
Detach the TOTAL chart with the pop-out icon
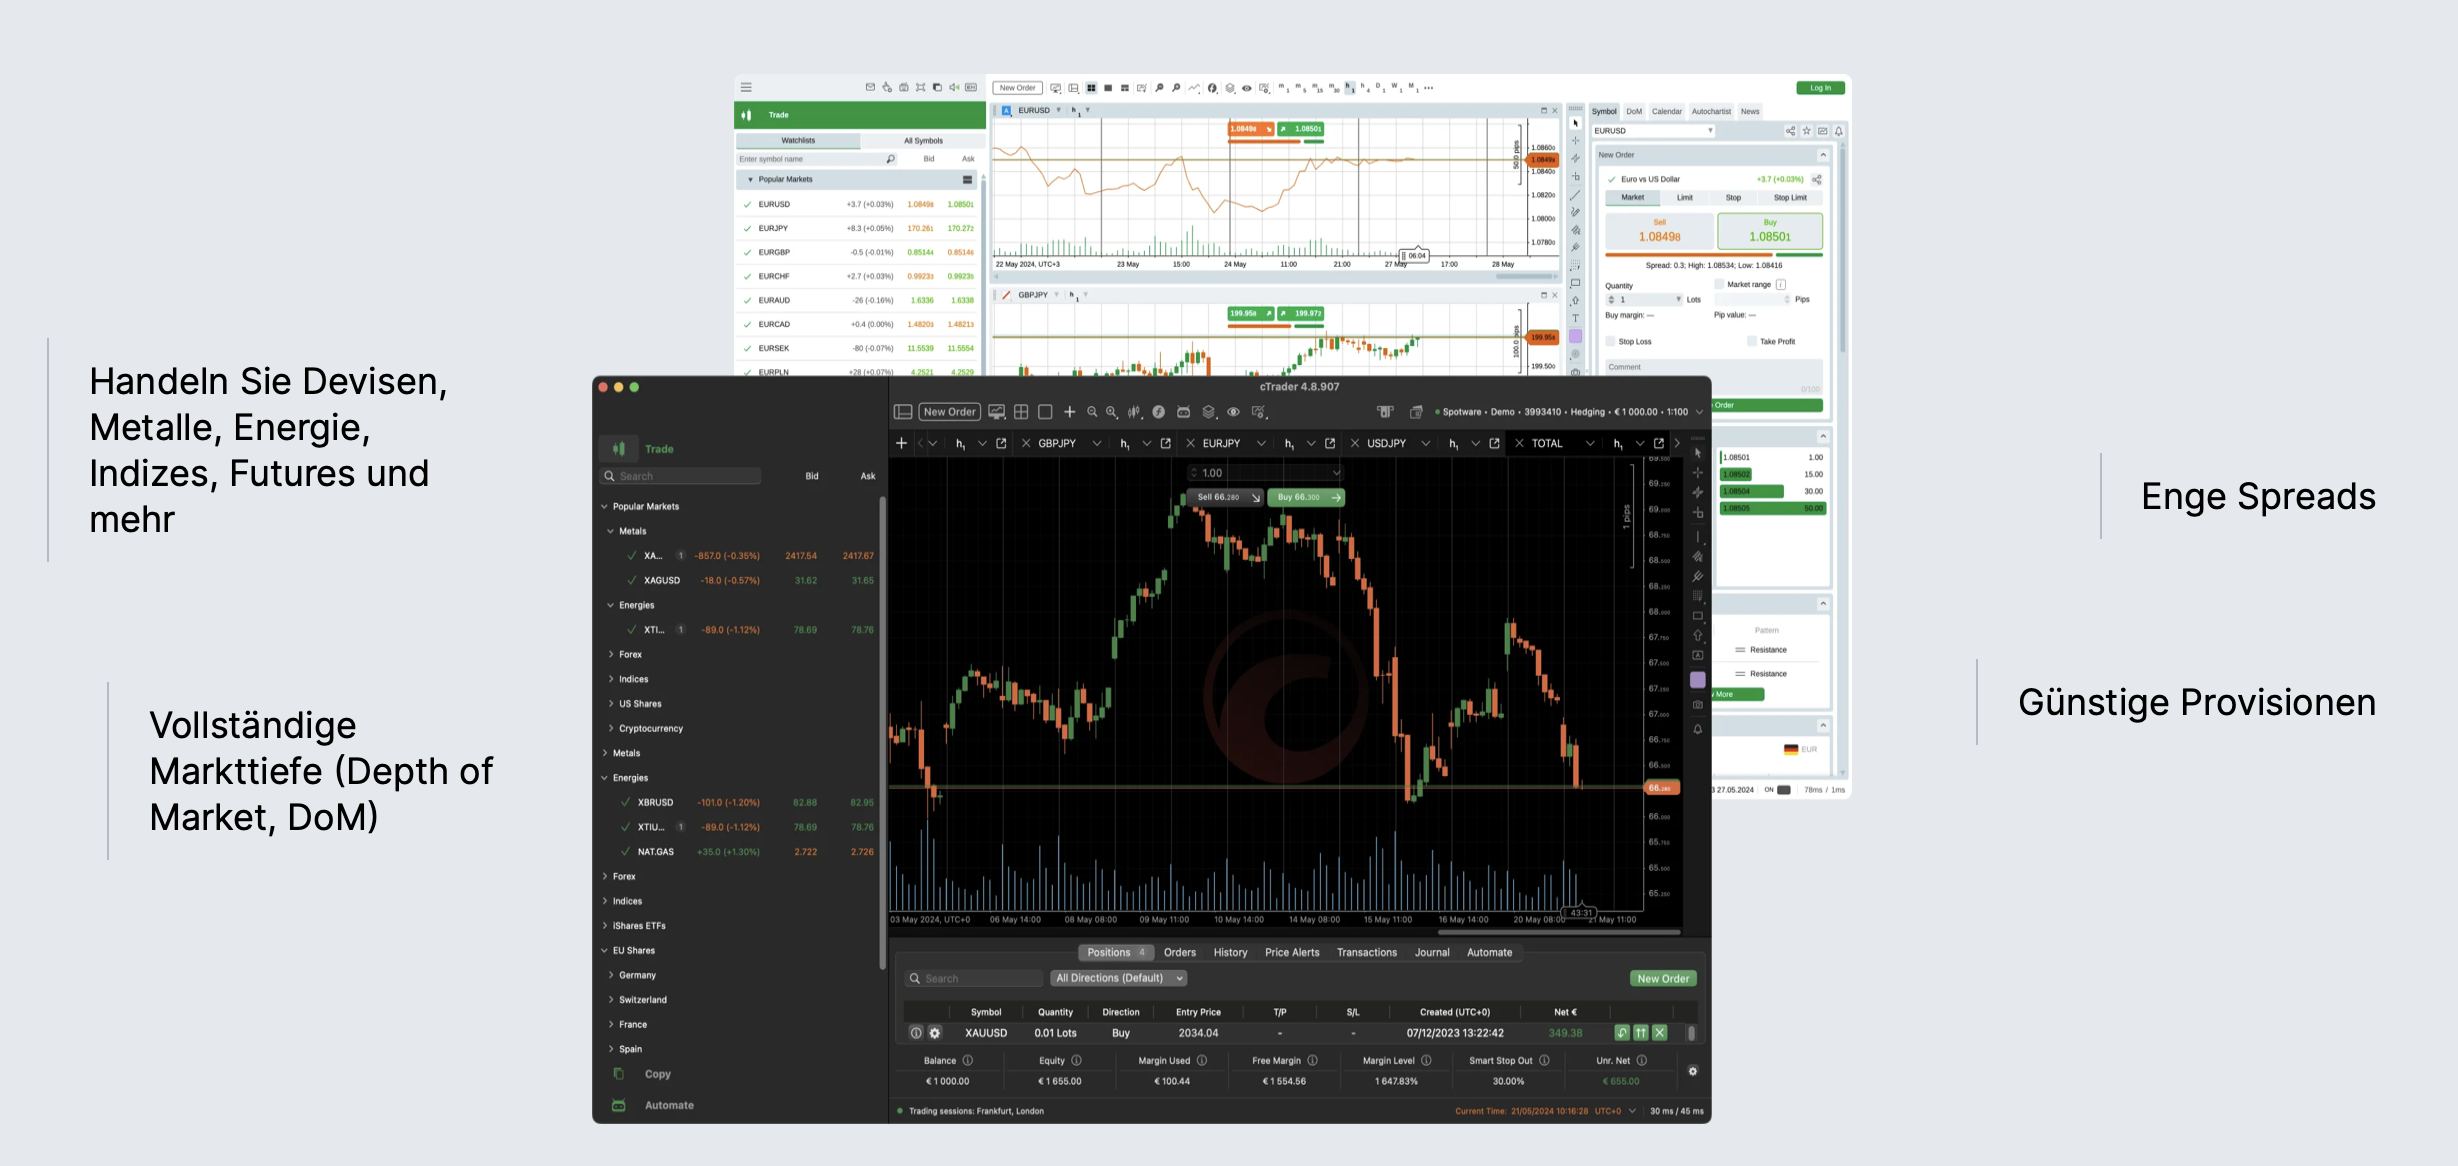coord(1659,443)
